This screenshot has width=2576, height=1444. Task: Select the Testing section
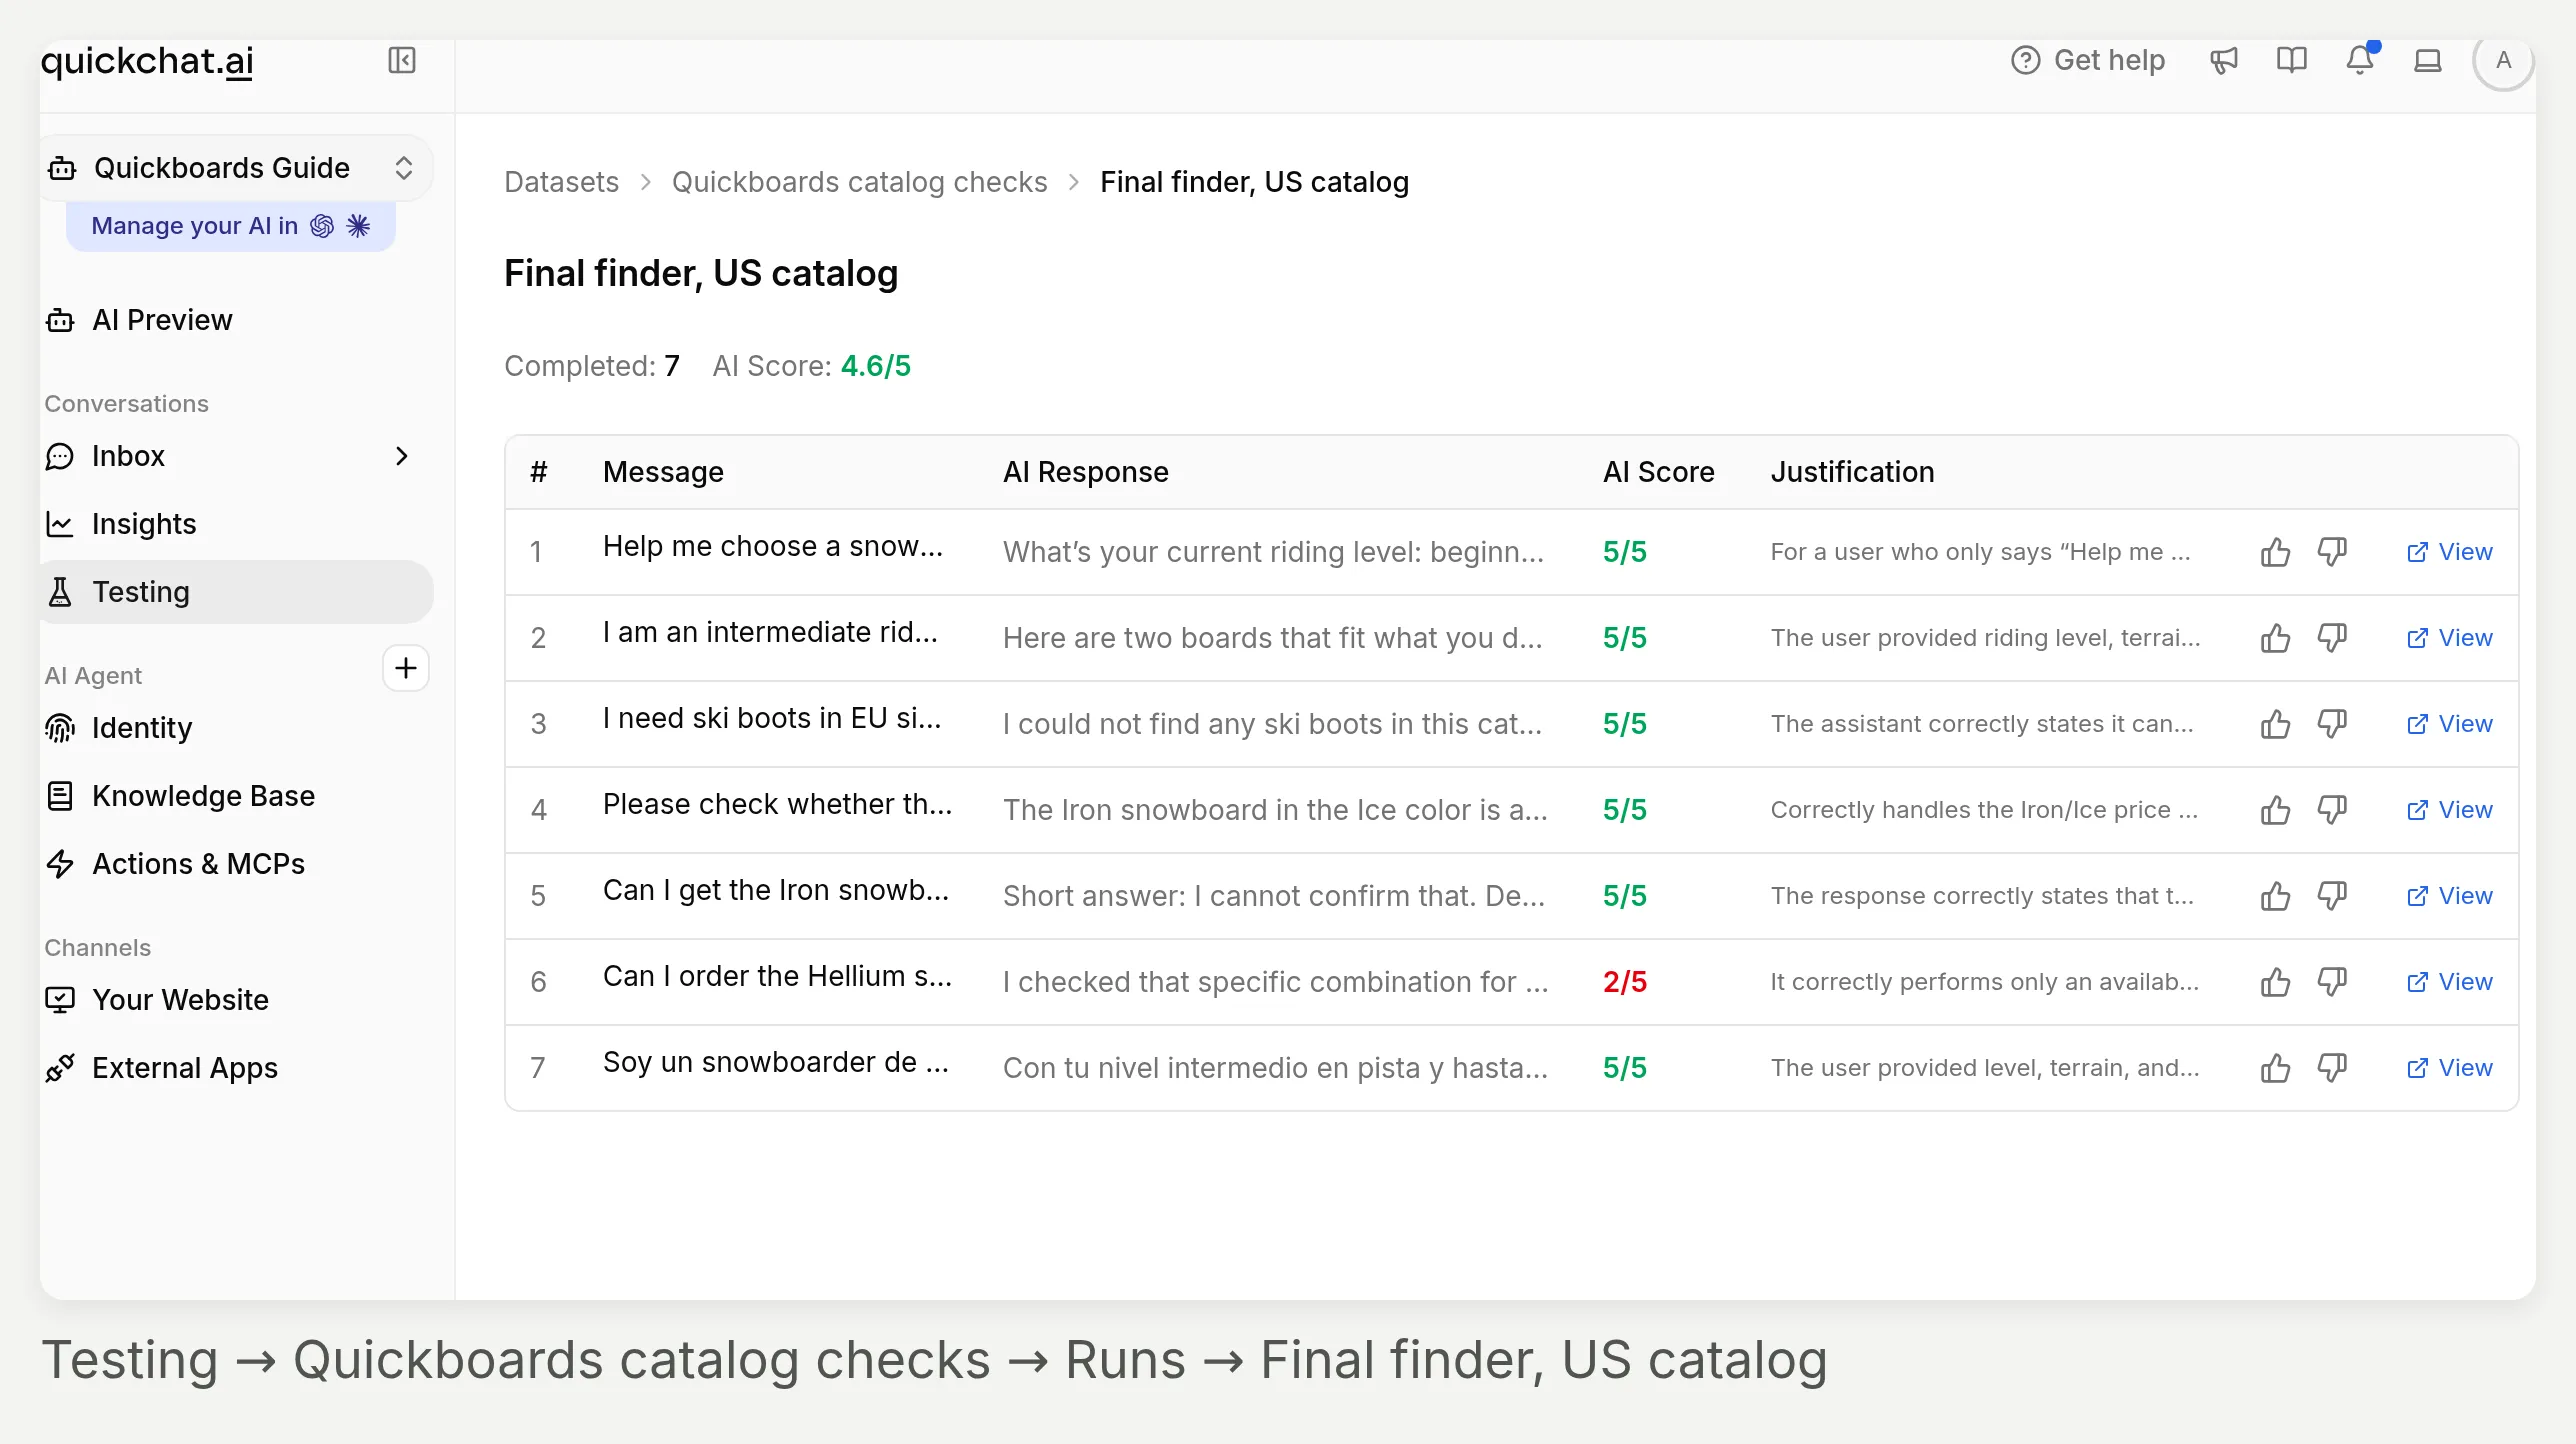tap(236, 592)
